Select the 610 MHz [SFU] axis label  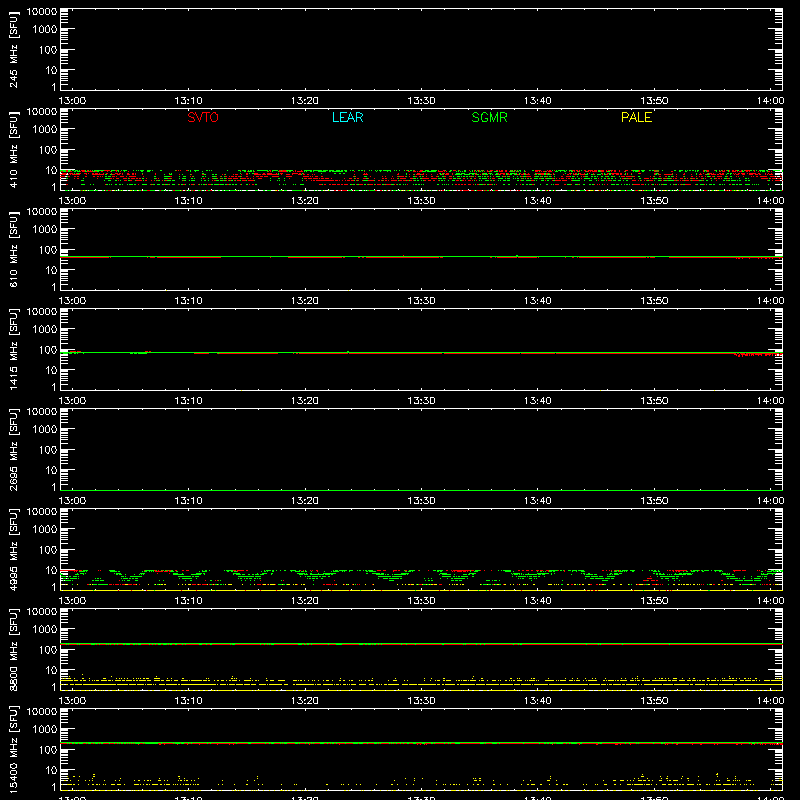[13, 249]
